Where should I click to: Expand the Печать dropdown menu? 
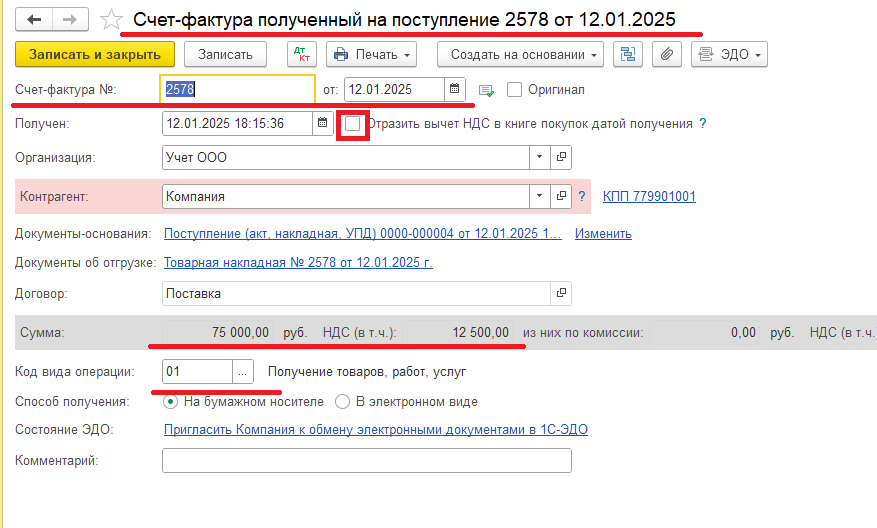tap(371, 54)
